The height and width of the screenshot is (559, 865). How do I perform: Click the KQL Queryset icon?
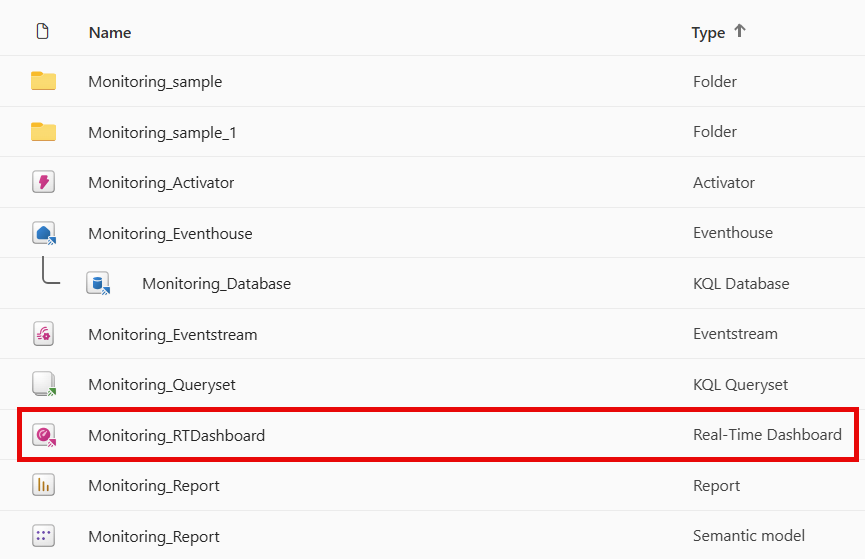tap(43, 384)
